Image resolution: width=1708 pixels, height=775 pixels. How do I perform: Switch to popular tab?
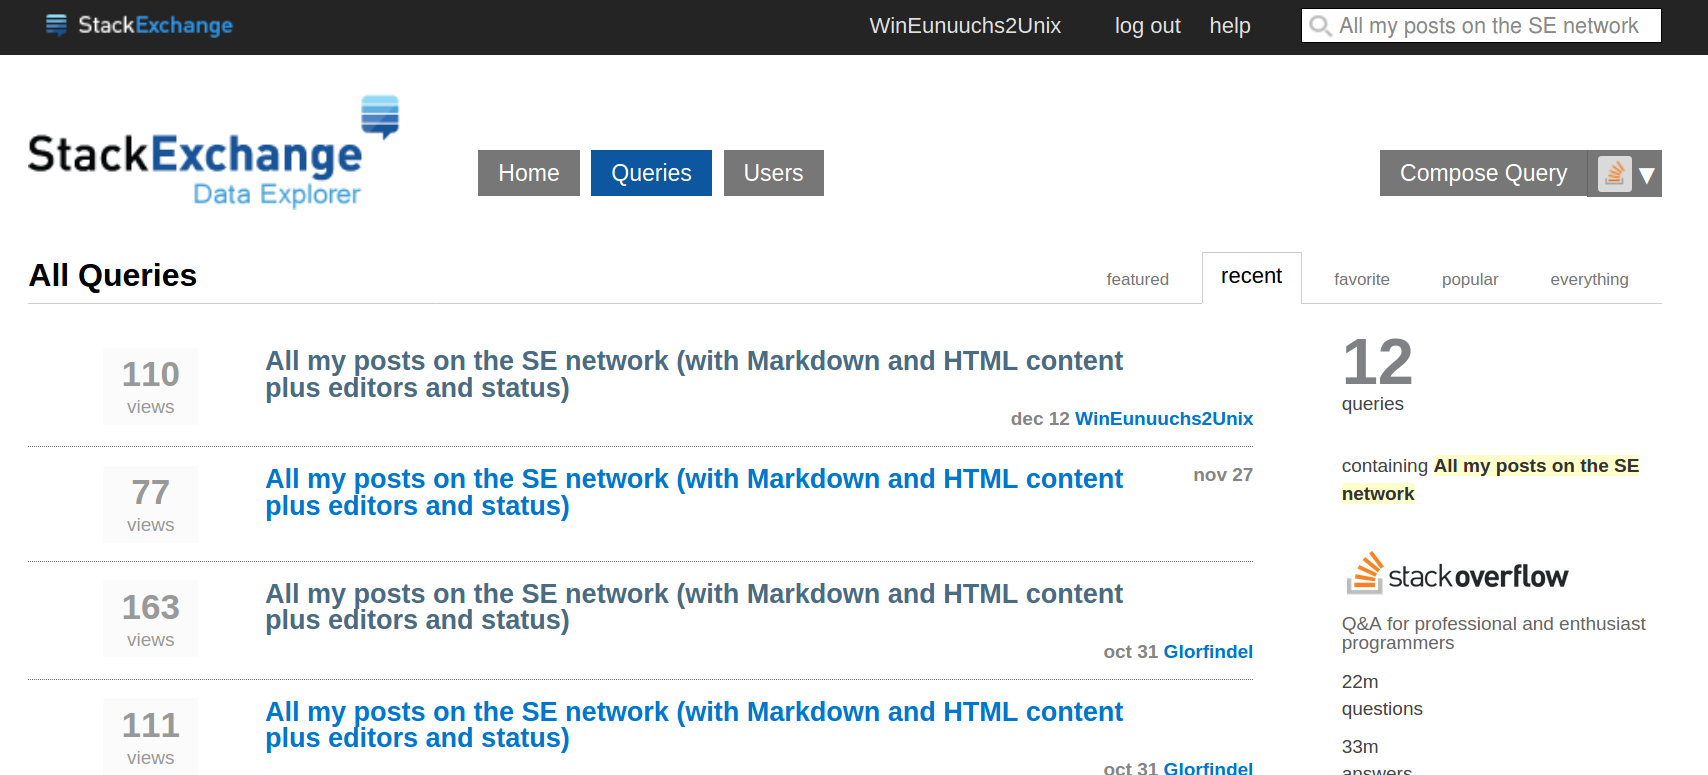coord(1469,279)
